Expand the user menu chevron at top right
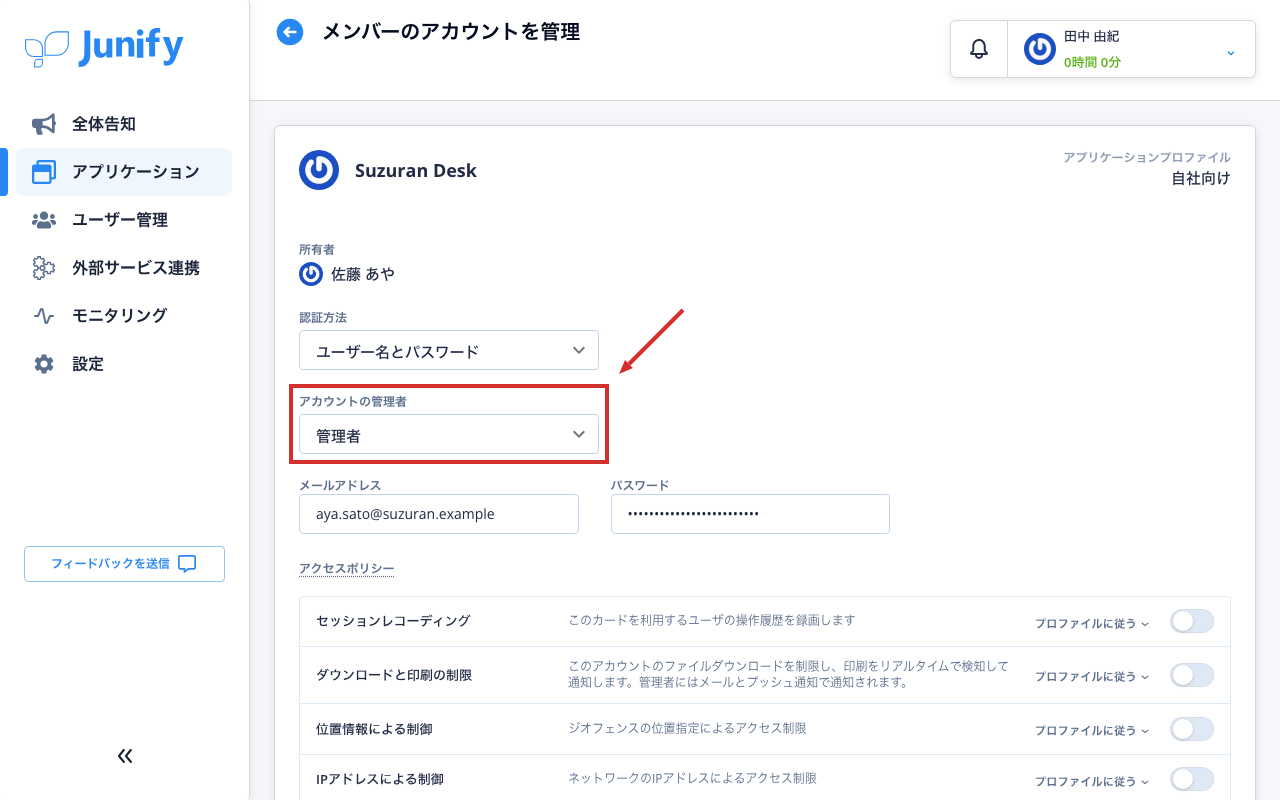Screen dimensions: 1280x800 click(x=1231, y=52)
